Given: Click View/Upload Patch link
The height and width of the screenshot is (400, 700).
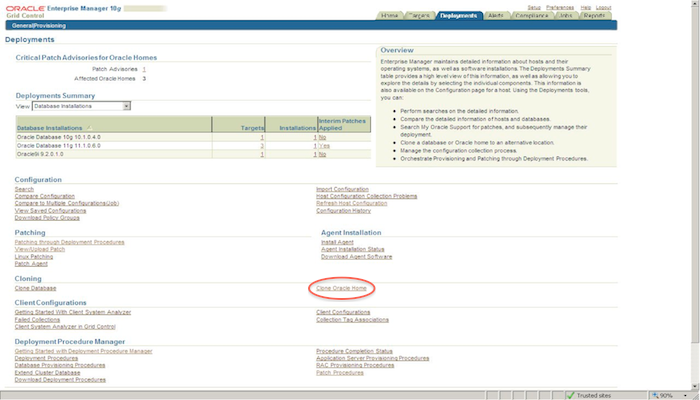Looking at the screenshot, I should tap(40, 250).
